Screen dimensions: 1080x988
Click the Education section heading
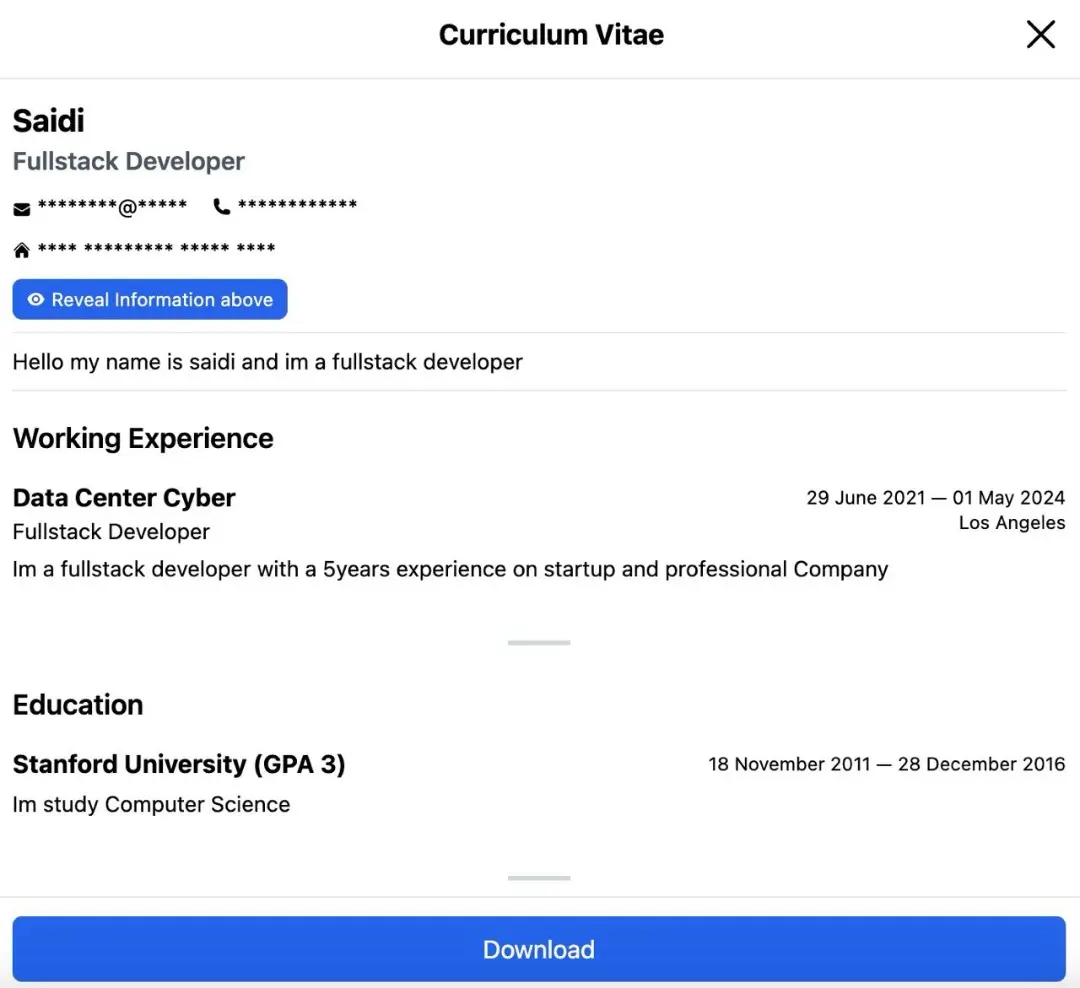coord(78,705)
